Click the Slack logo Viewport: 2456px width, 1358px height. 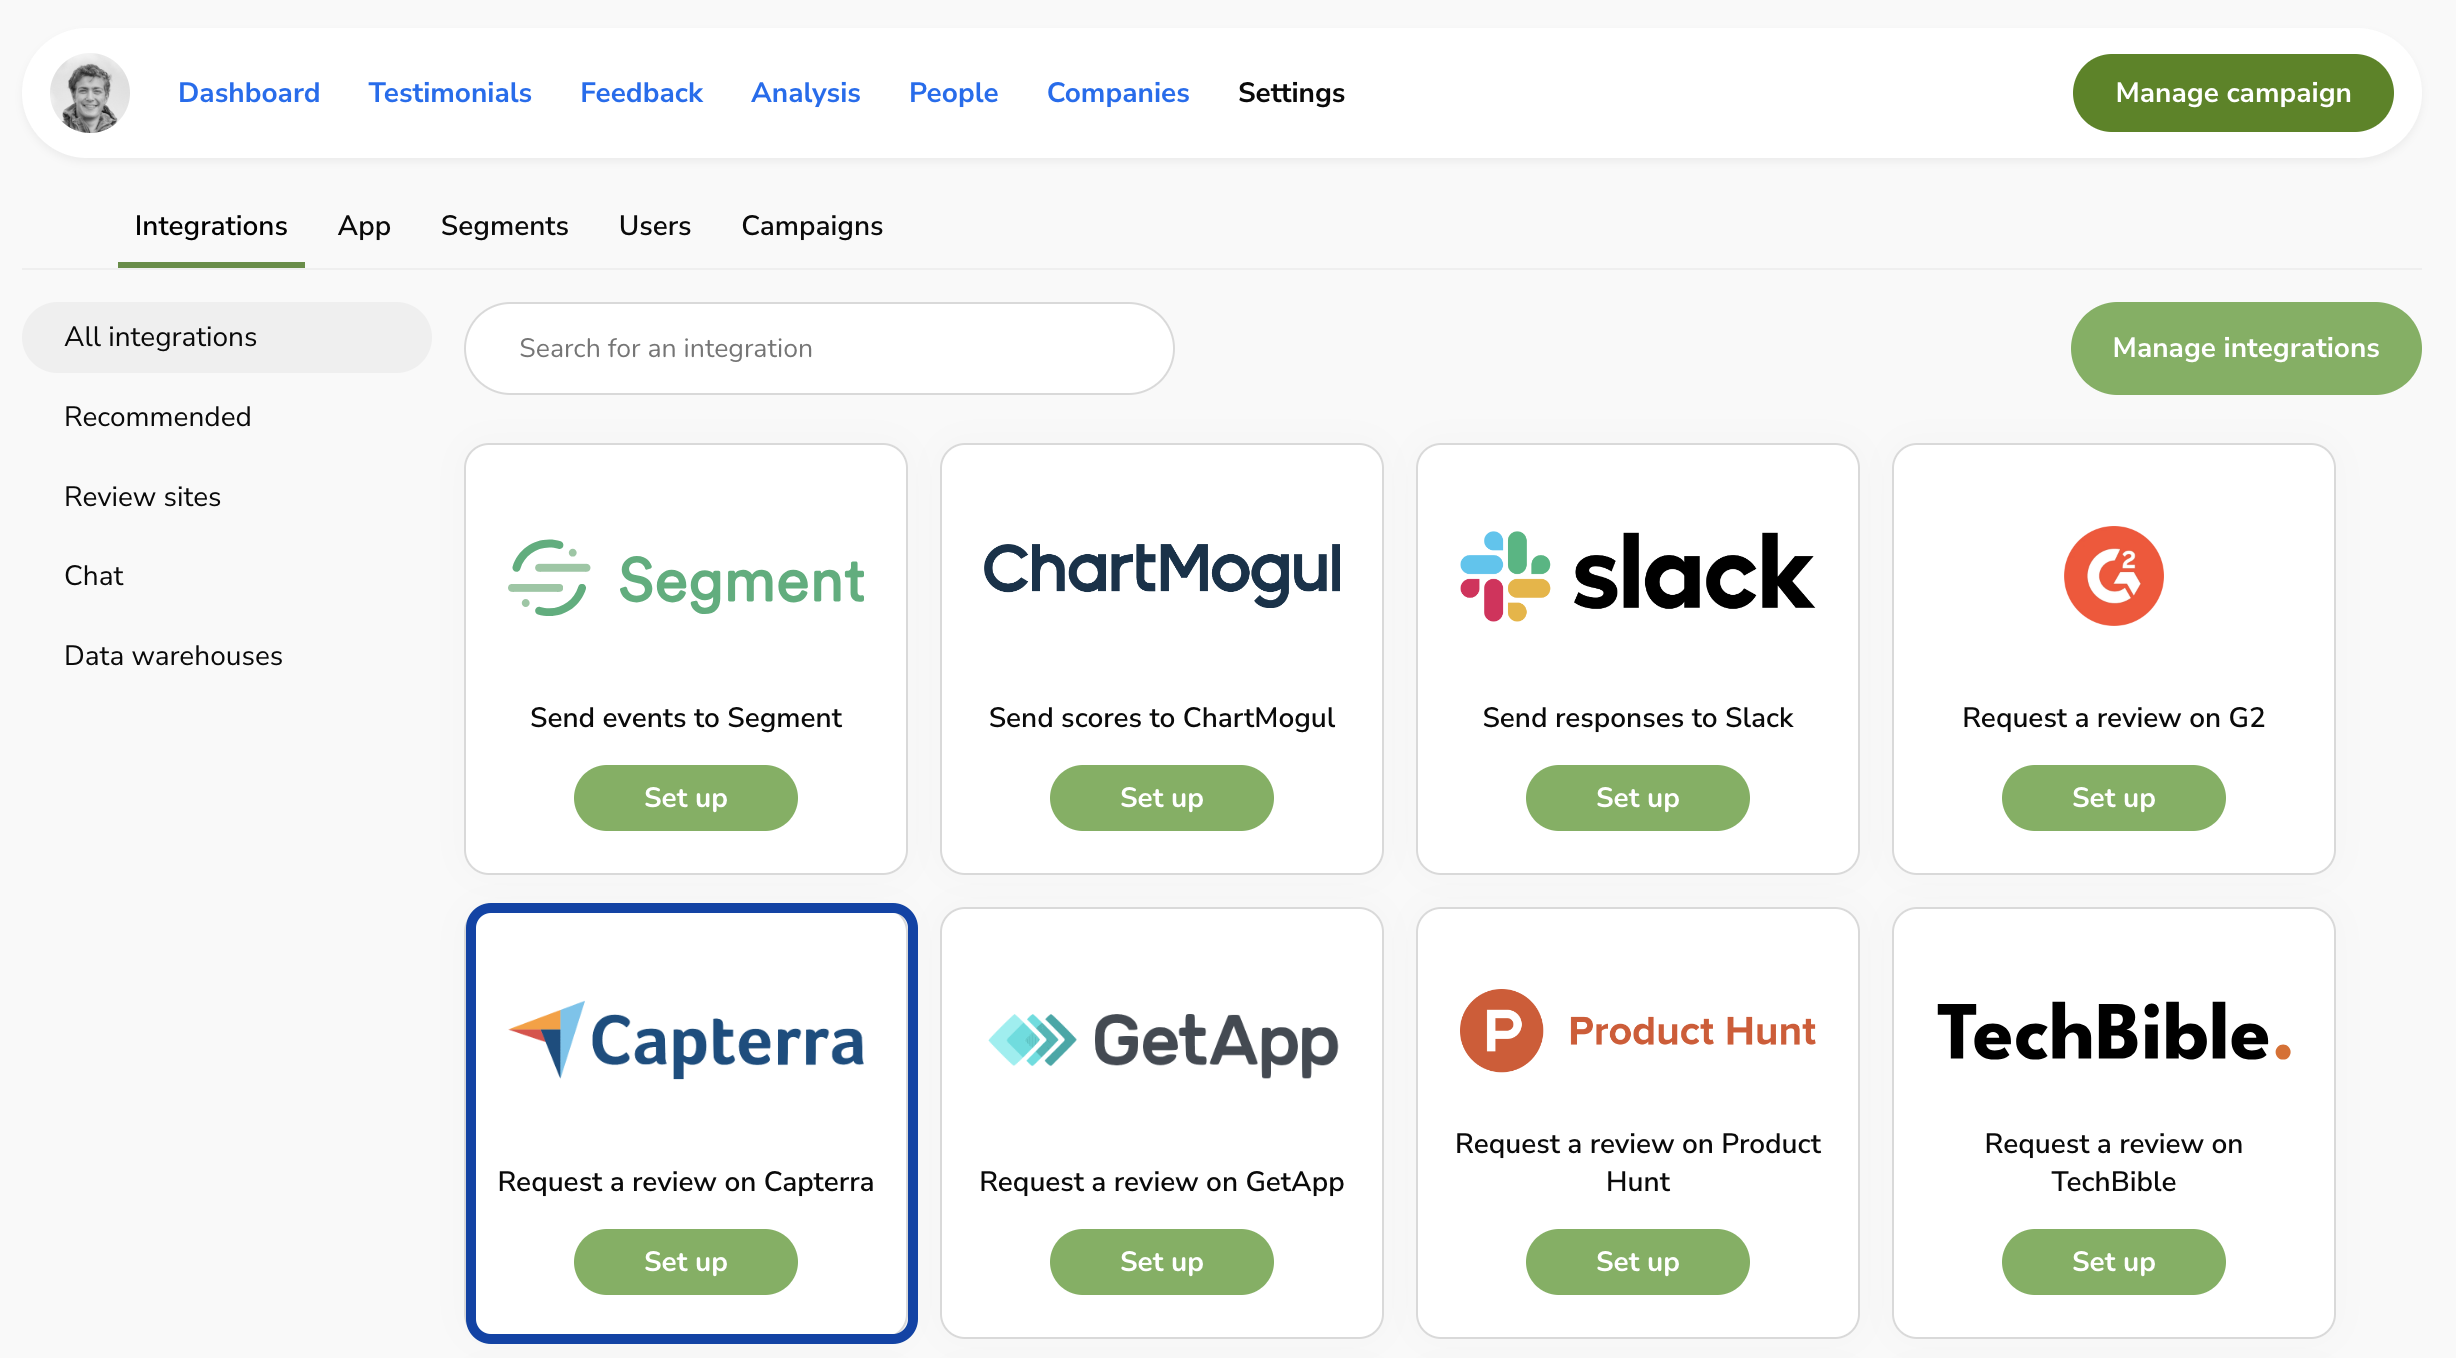click(1637, 575)
